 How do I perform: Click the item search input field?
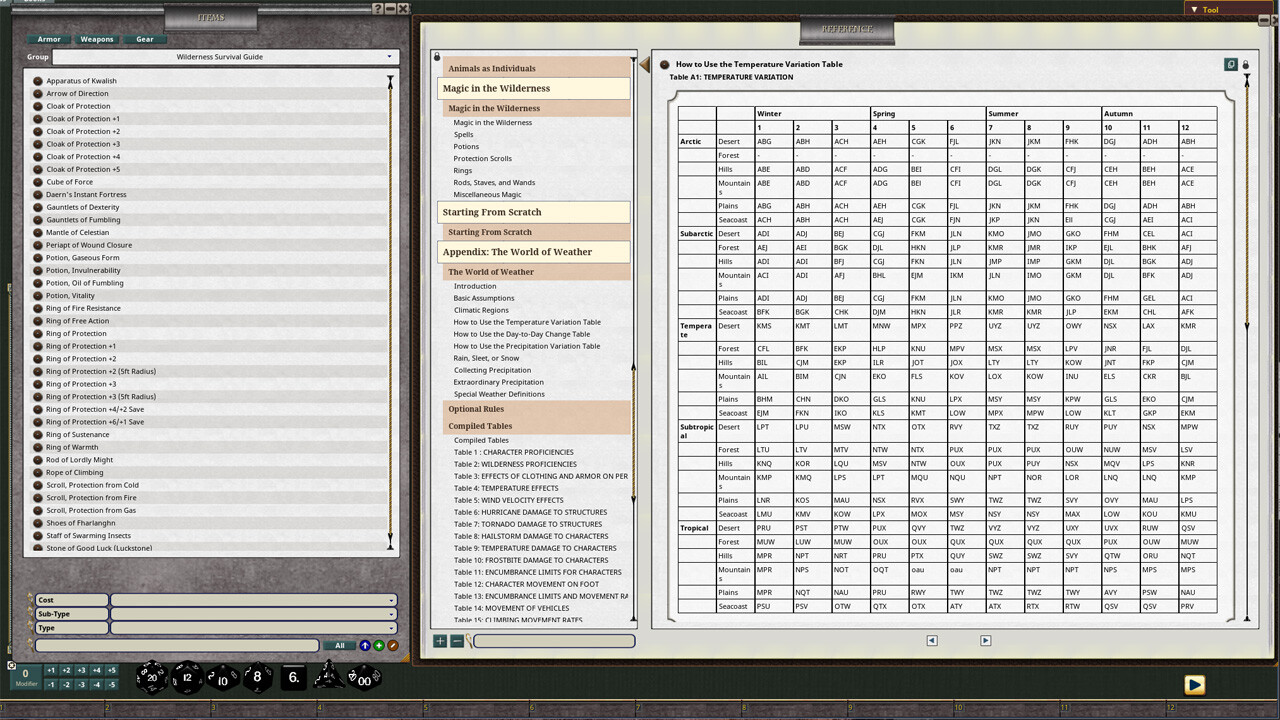coord(175,645)
